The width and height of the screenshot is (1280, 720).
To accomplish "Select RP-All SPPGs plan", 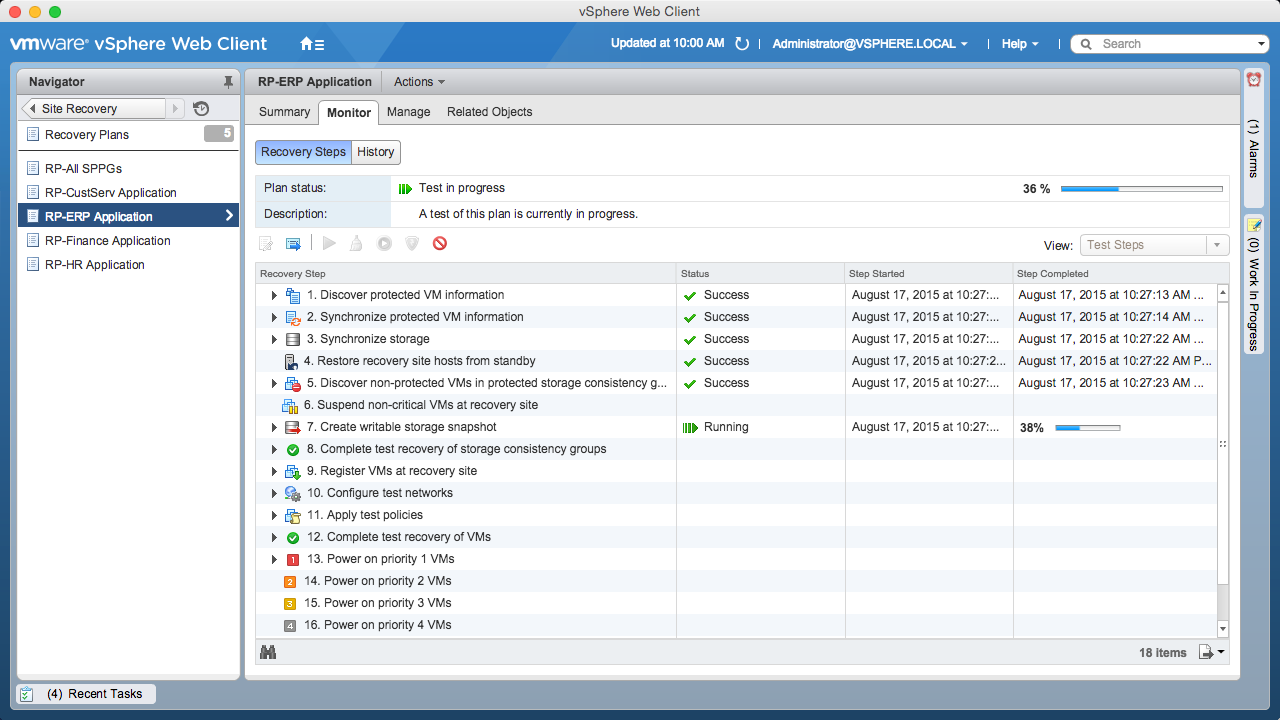I will coord(128,169).
